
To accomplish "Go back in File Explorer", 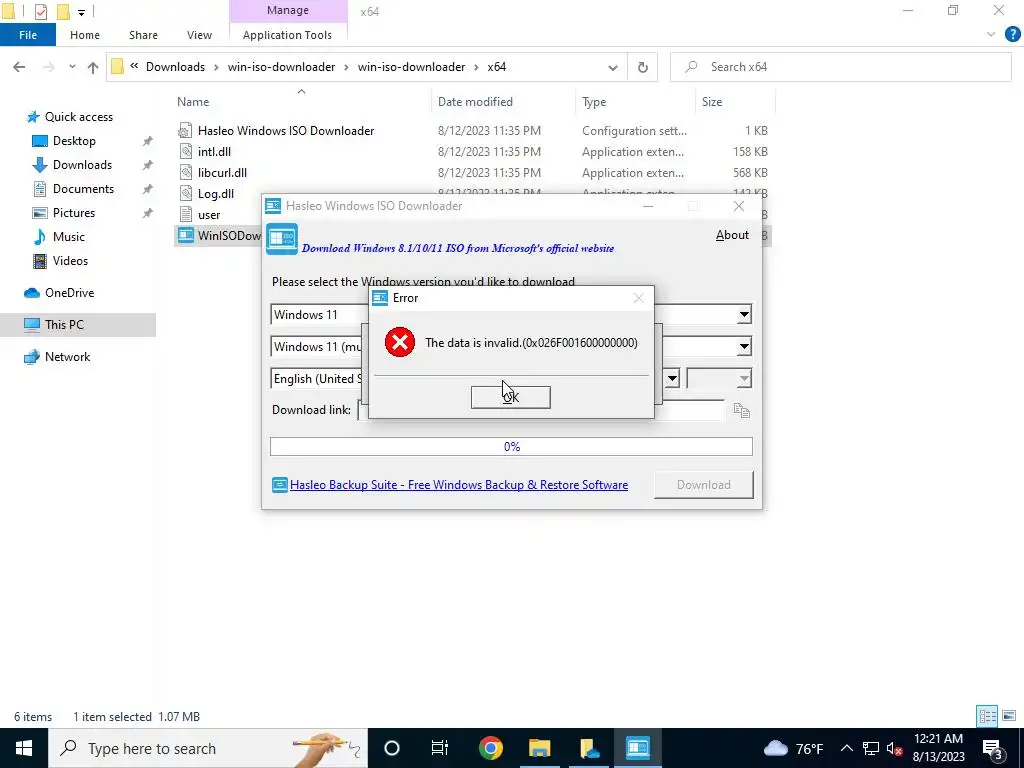I will pos(19,67).
